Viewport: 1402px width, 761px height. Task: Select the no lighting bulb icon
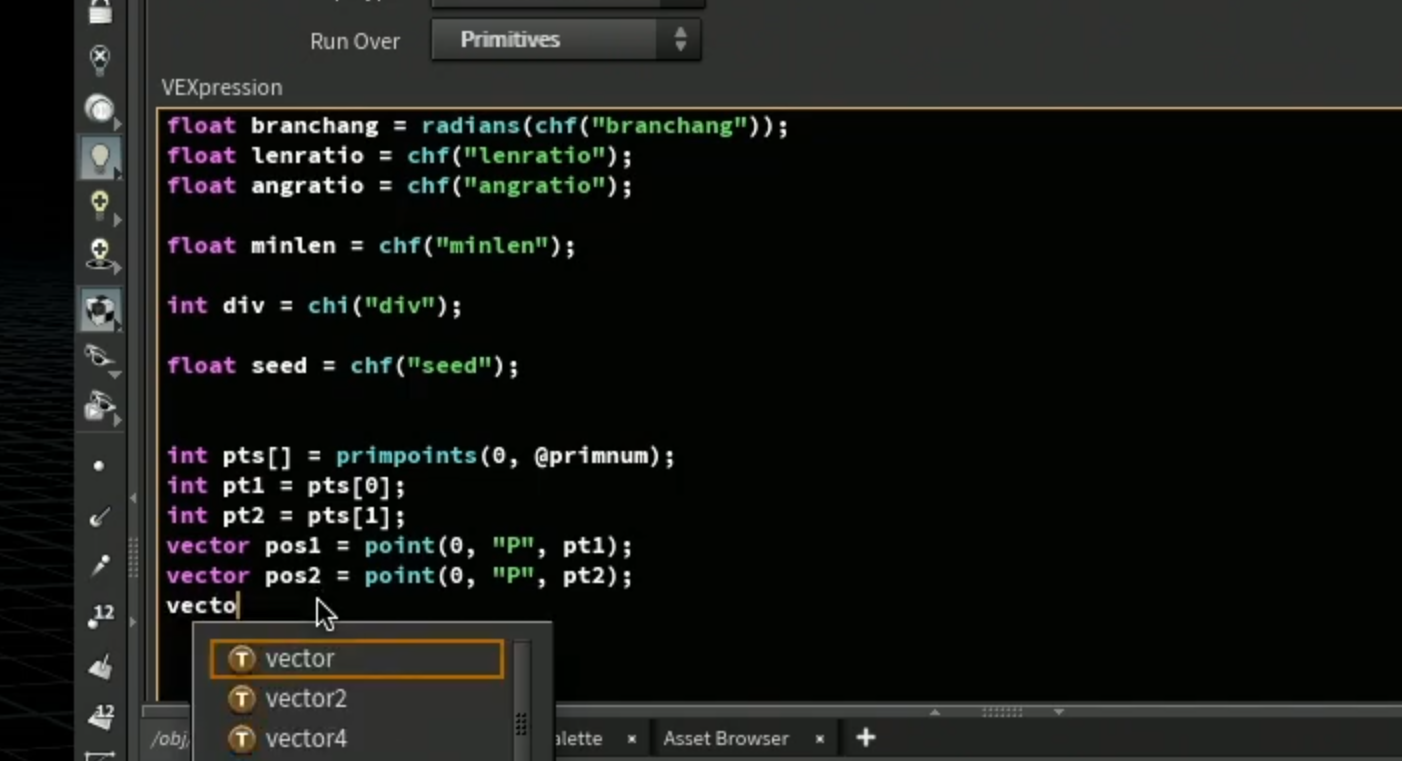tap(99, 59)
